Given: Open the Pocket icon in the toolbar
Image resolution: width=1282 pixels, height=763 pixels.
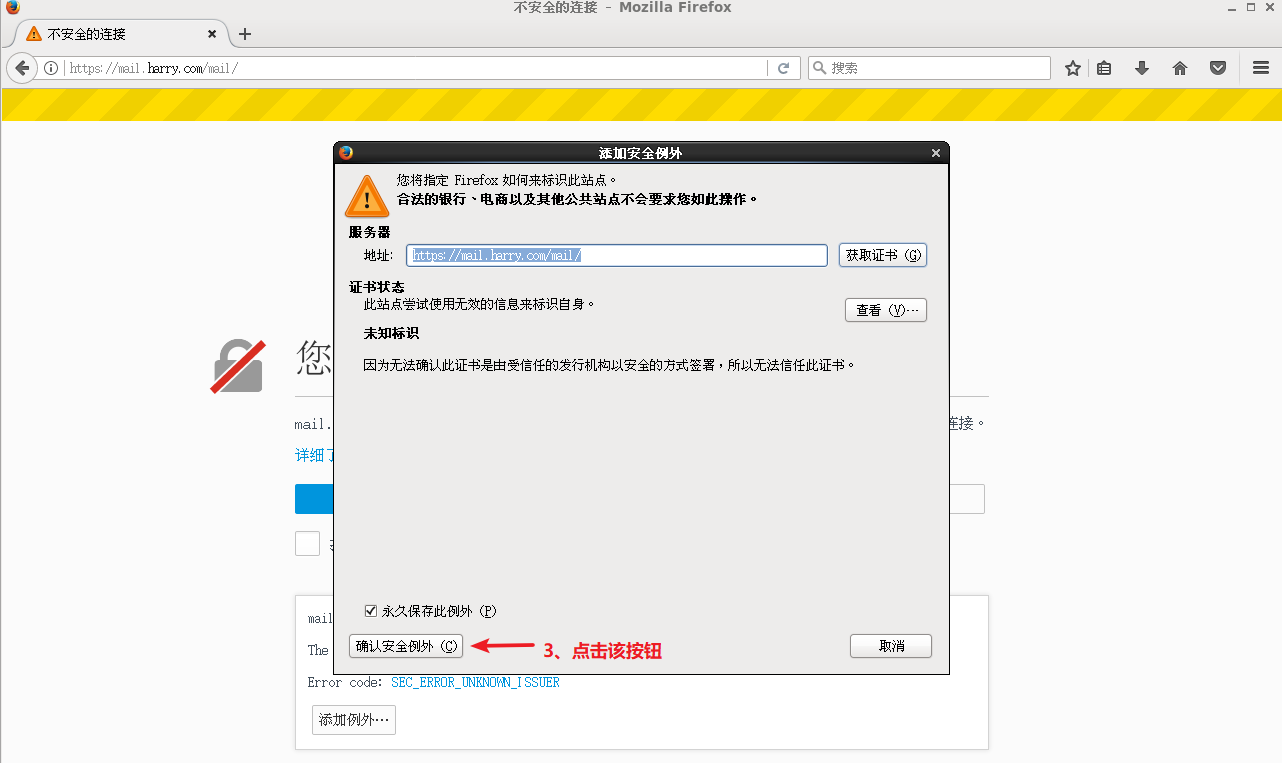Looking at the screenshot, I should click(x=1218, y=68).
